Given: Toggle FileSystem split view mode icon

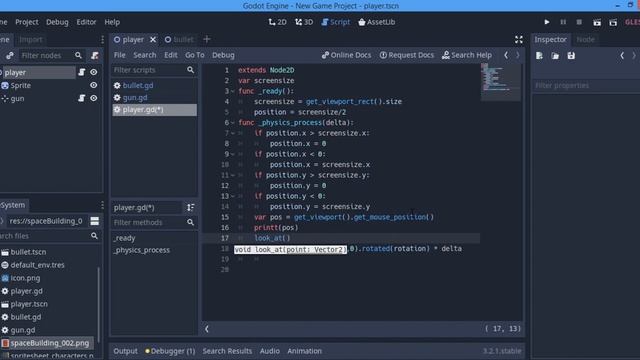Looking at the screenshot, I should point(95,221).
